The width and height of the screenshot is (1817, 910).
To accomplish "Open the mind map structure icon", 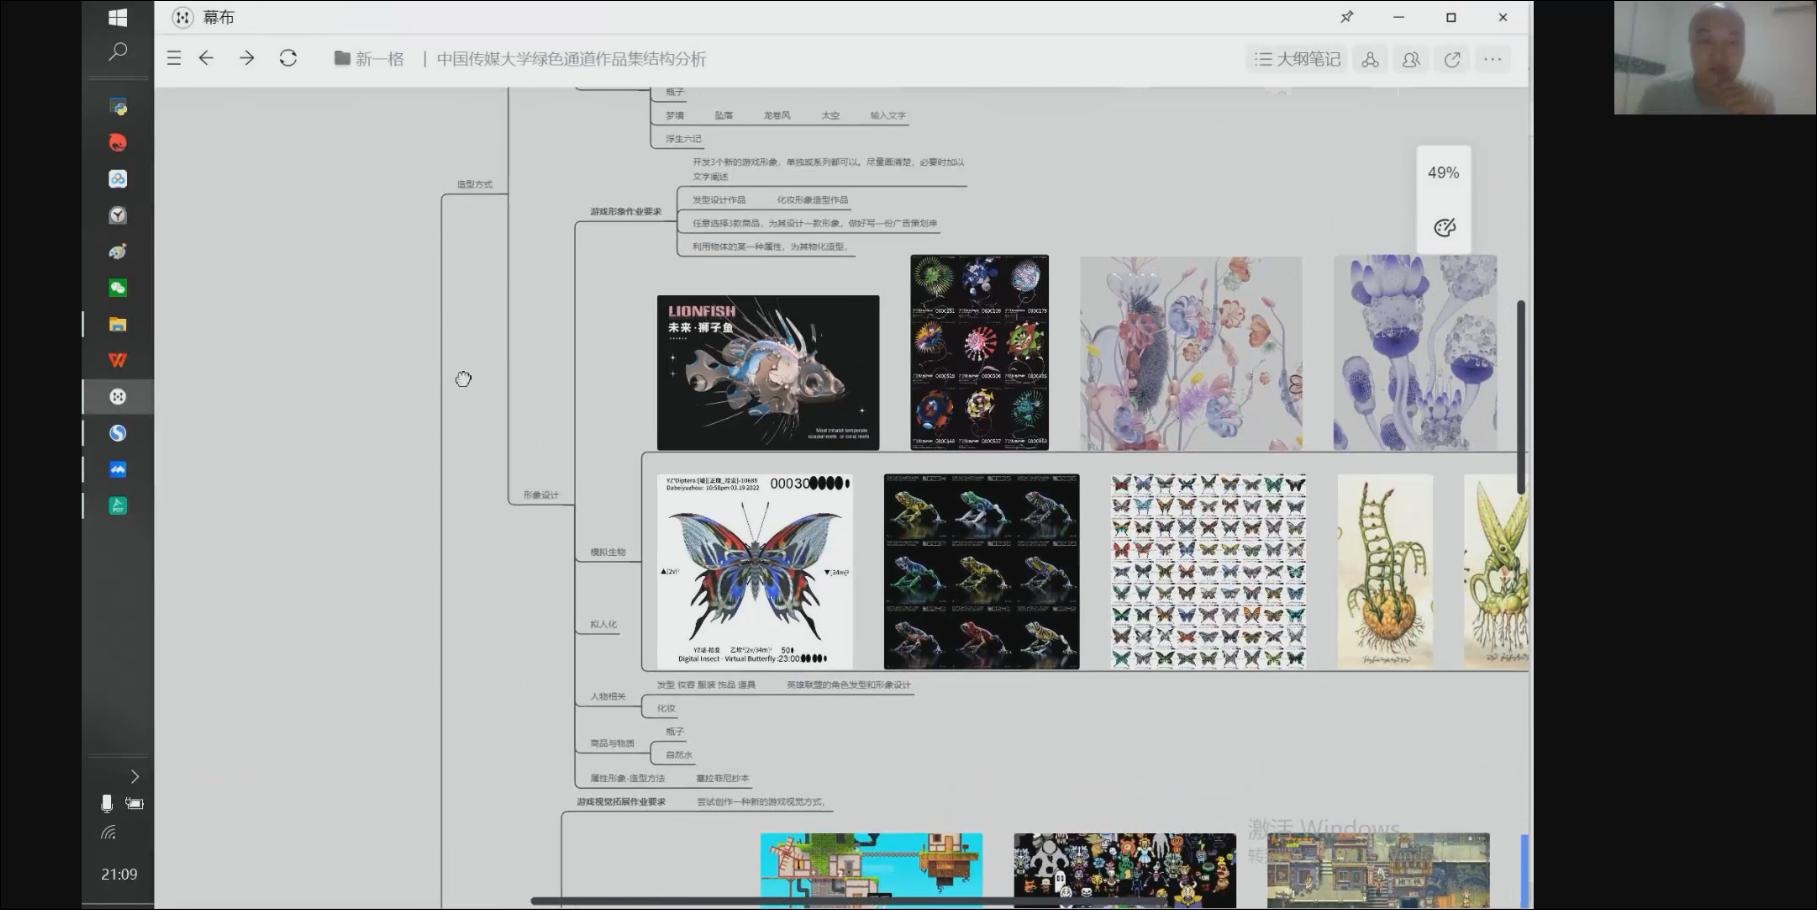I will click(1370, 60).
